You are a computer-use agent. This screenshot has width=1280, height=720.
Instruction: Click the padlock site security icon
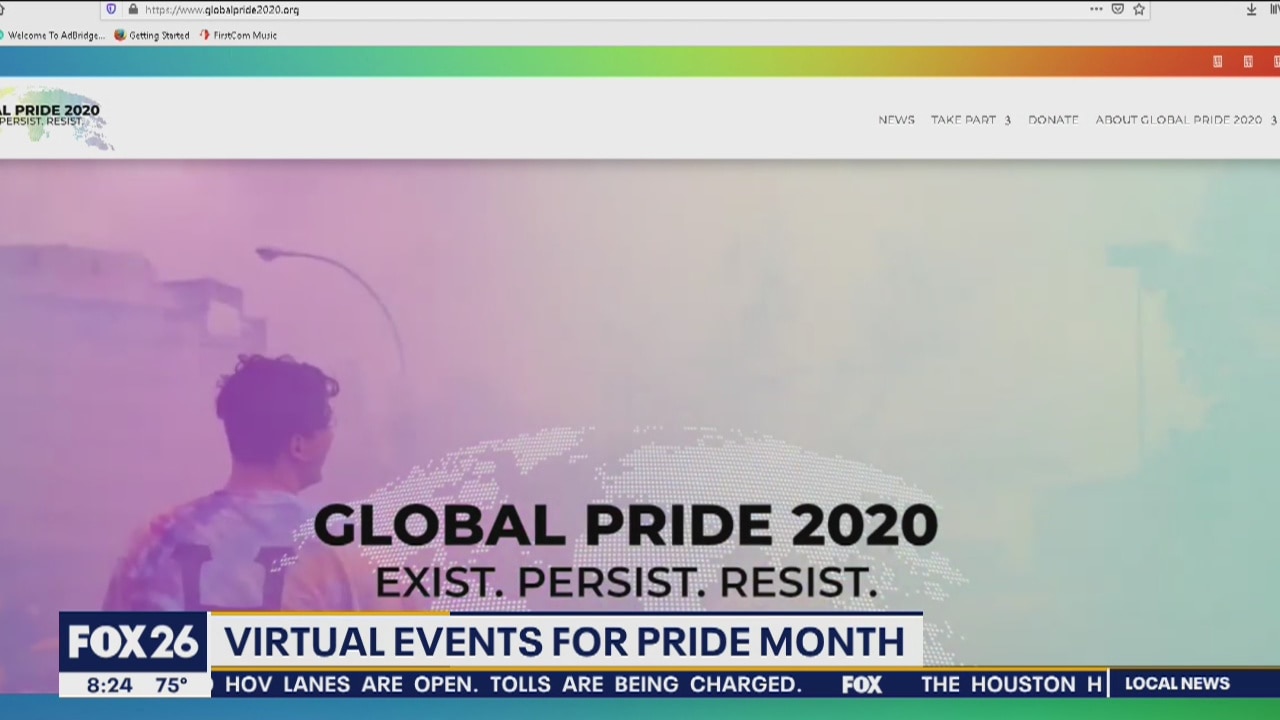[132, 9]
